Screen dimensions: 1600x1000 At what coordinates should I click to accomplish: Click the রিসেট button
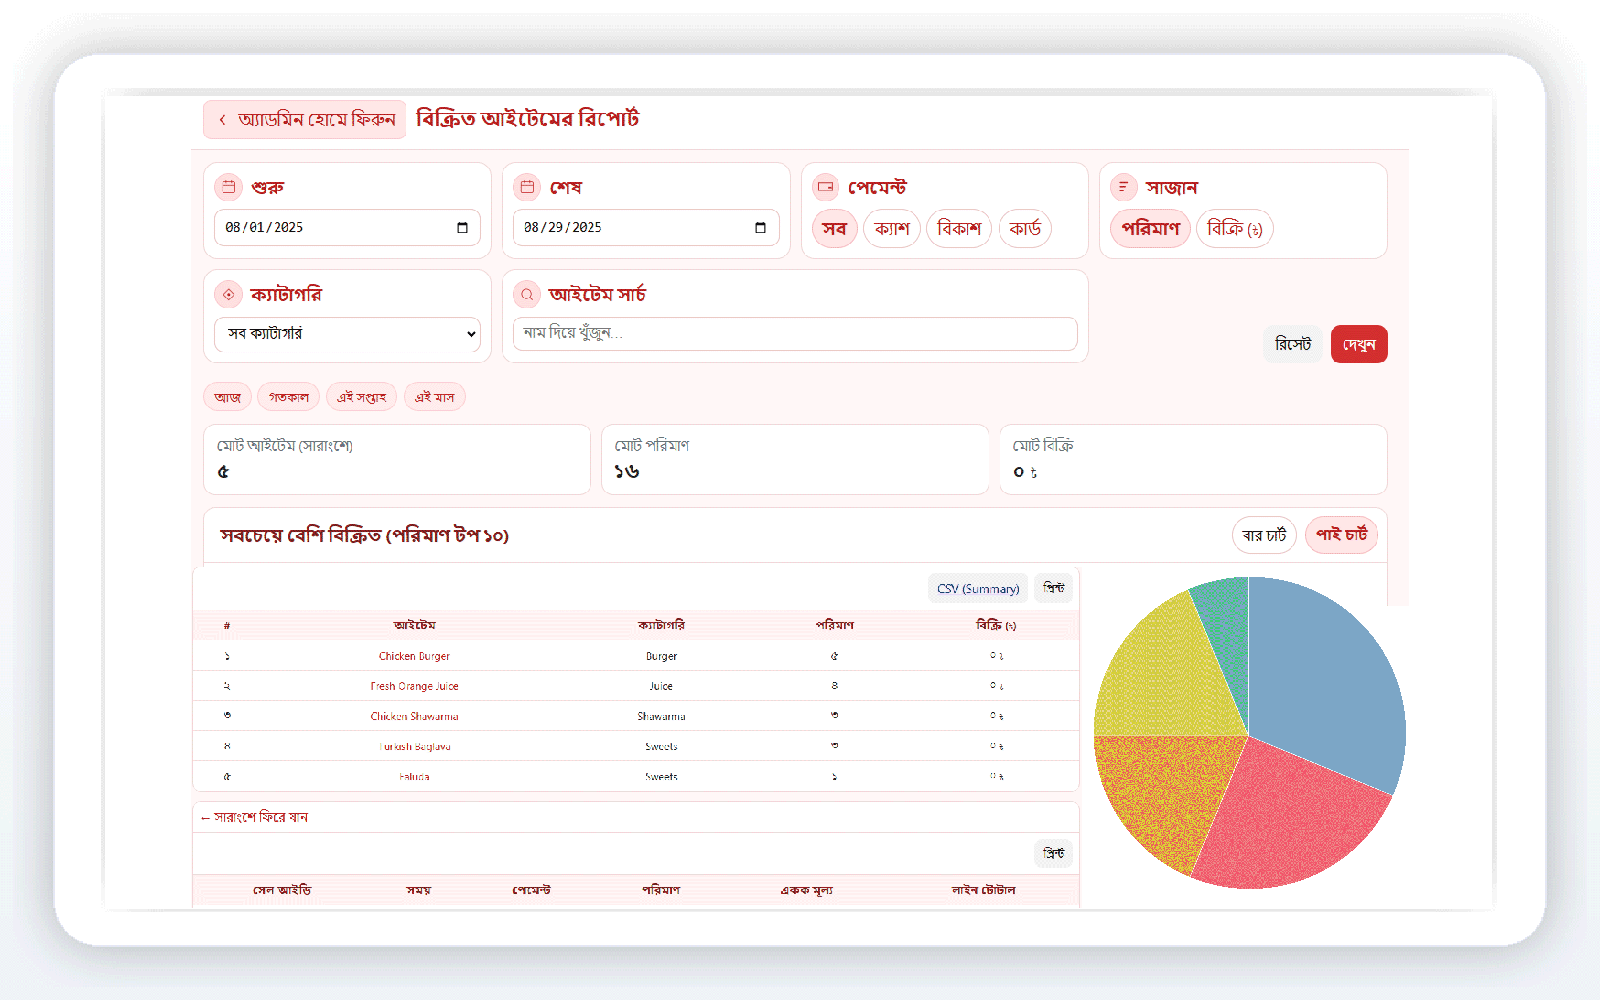[1292, 344]
